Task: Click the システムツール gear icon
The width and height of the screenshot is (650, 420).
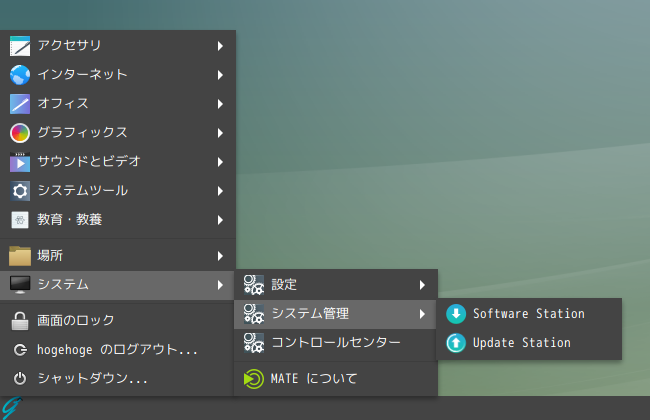Action: coord(20,191)
